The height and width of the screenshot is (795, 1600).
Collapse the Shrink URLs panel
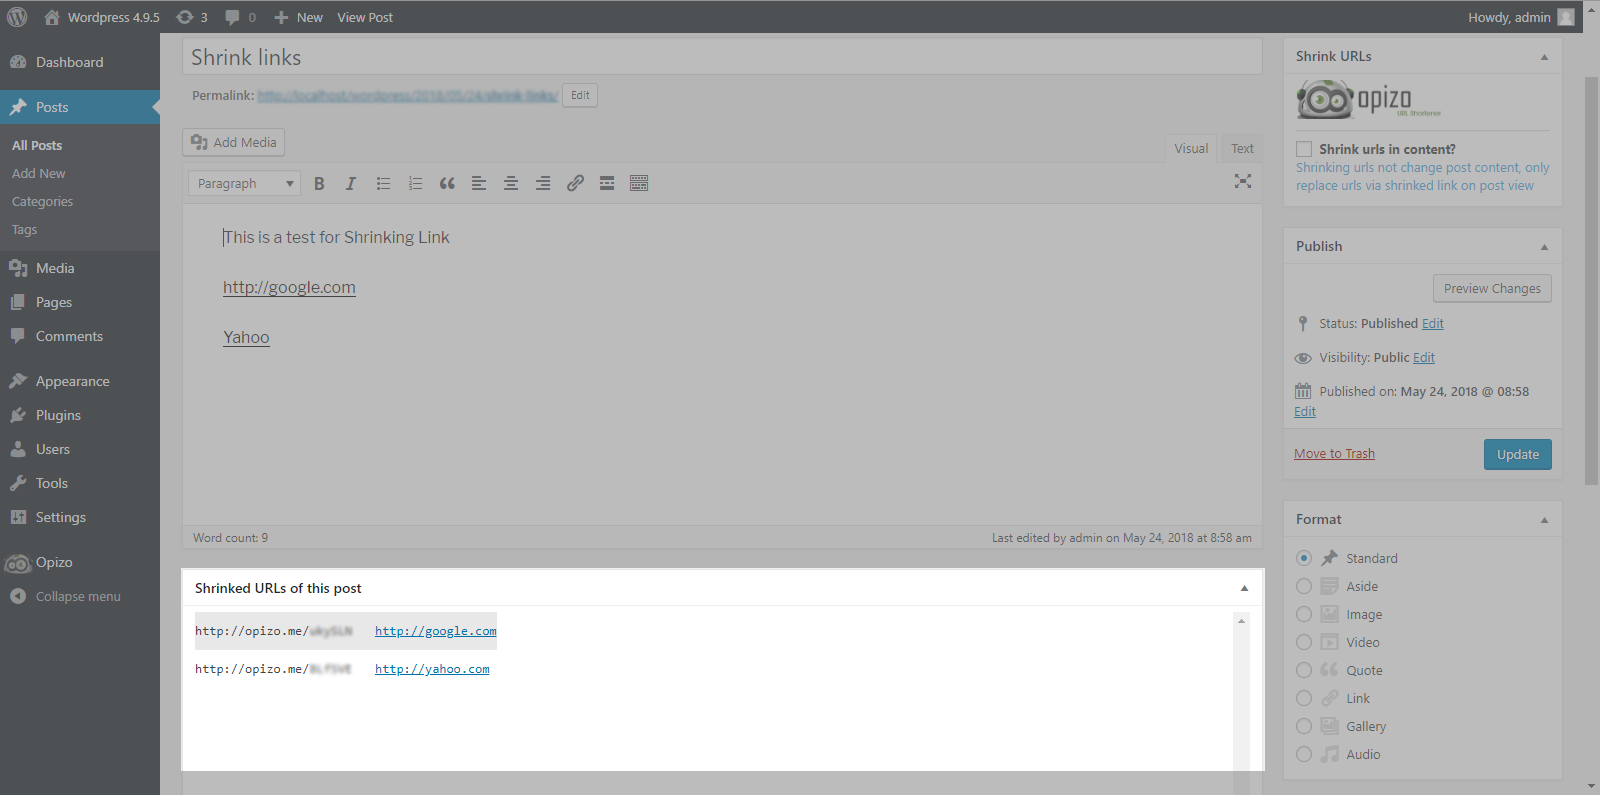1544,57
